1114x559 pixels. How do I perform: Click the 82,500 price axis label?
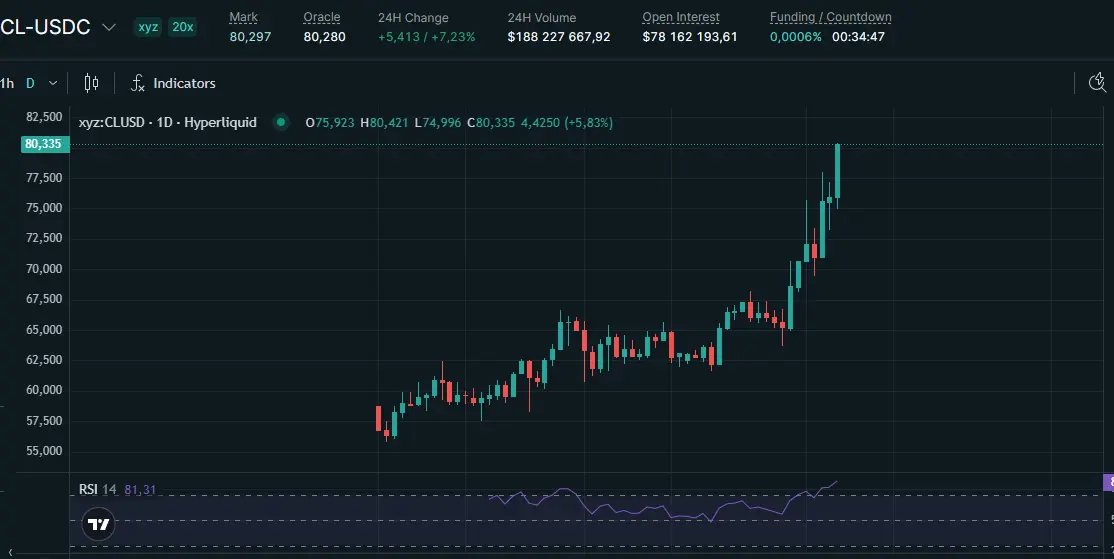coord(44,116)
